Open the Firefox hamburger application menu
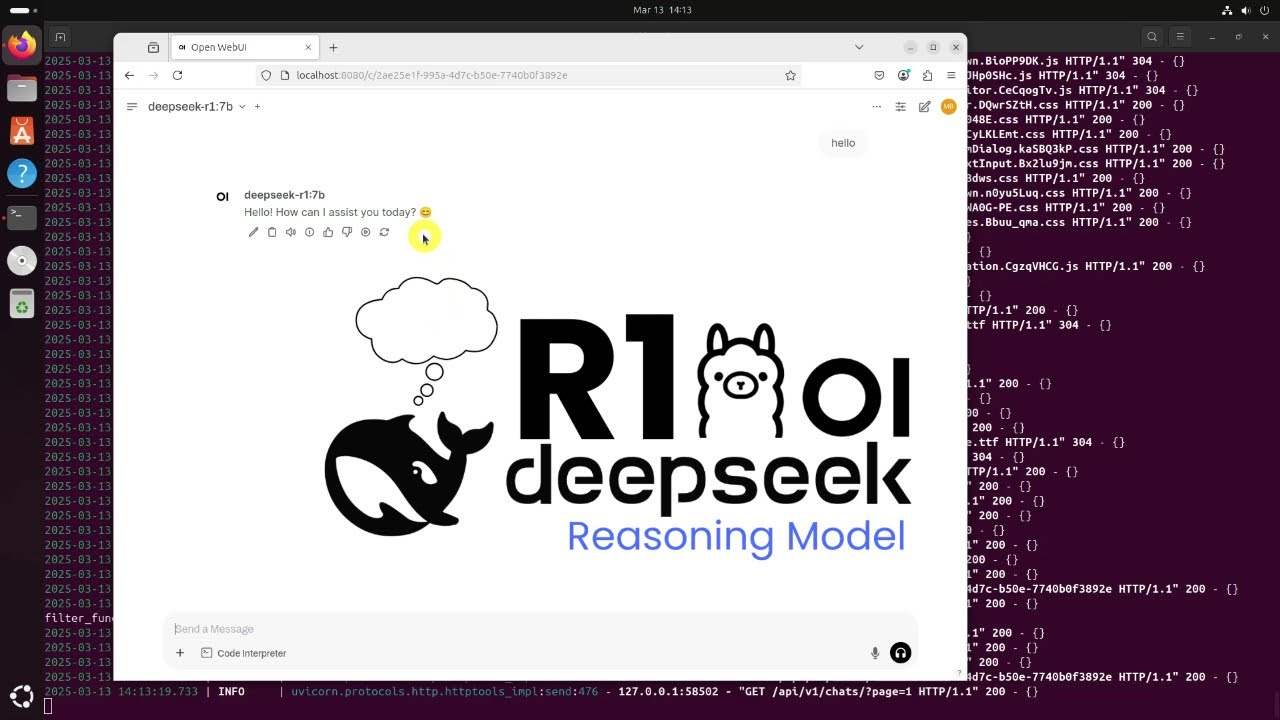Viewport: 1280px width, 720px height. click(x=951, y=75)
